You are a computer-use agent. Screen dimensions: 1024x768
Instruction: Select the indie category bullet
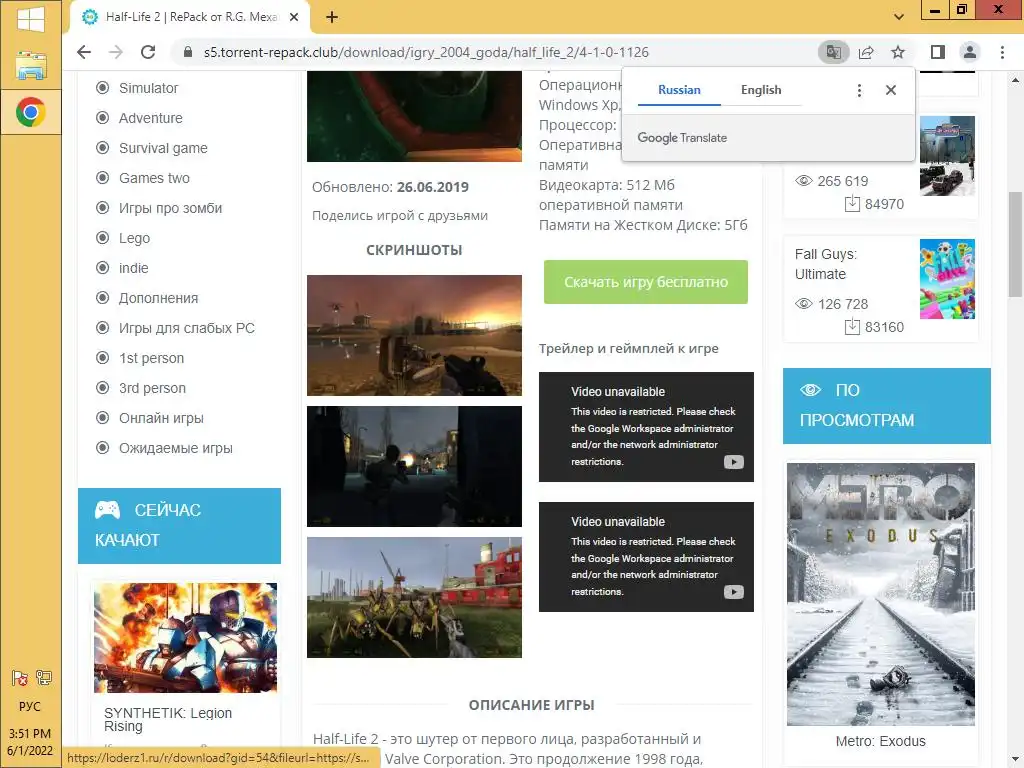pyautogui.click(x=103, y=268)
